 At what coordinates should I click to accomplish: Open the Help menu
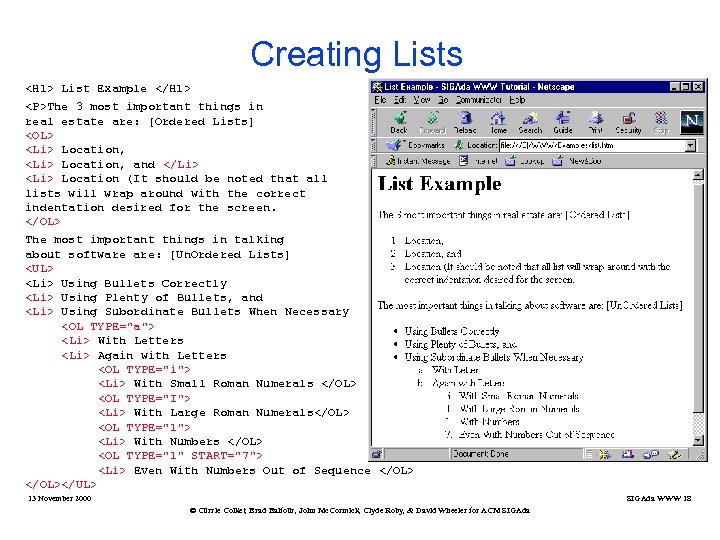click(x=517, y=100)
